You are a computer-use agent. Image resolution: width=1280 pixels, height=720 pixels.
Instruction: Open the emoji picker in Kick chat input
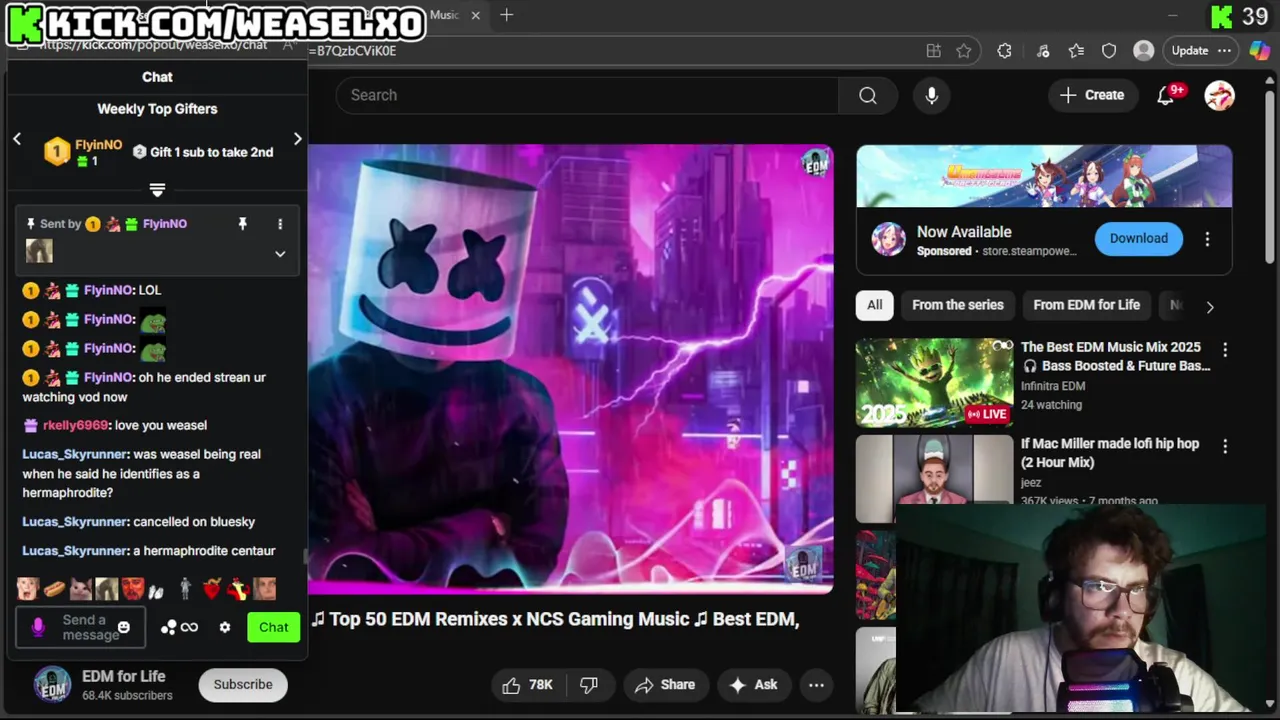pyautogui.click(x=124, y=627)
